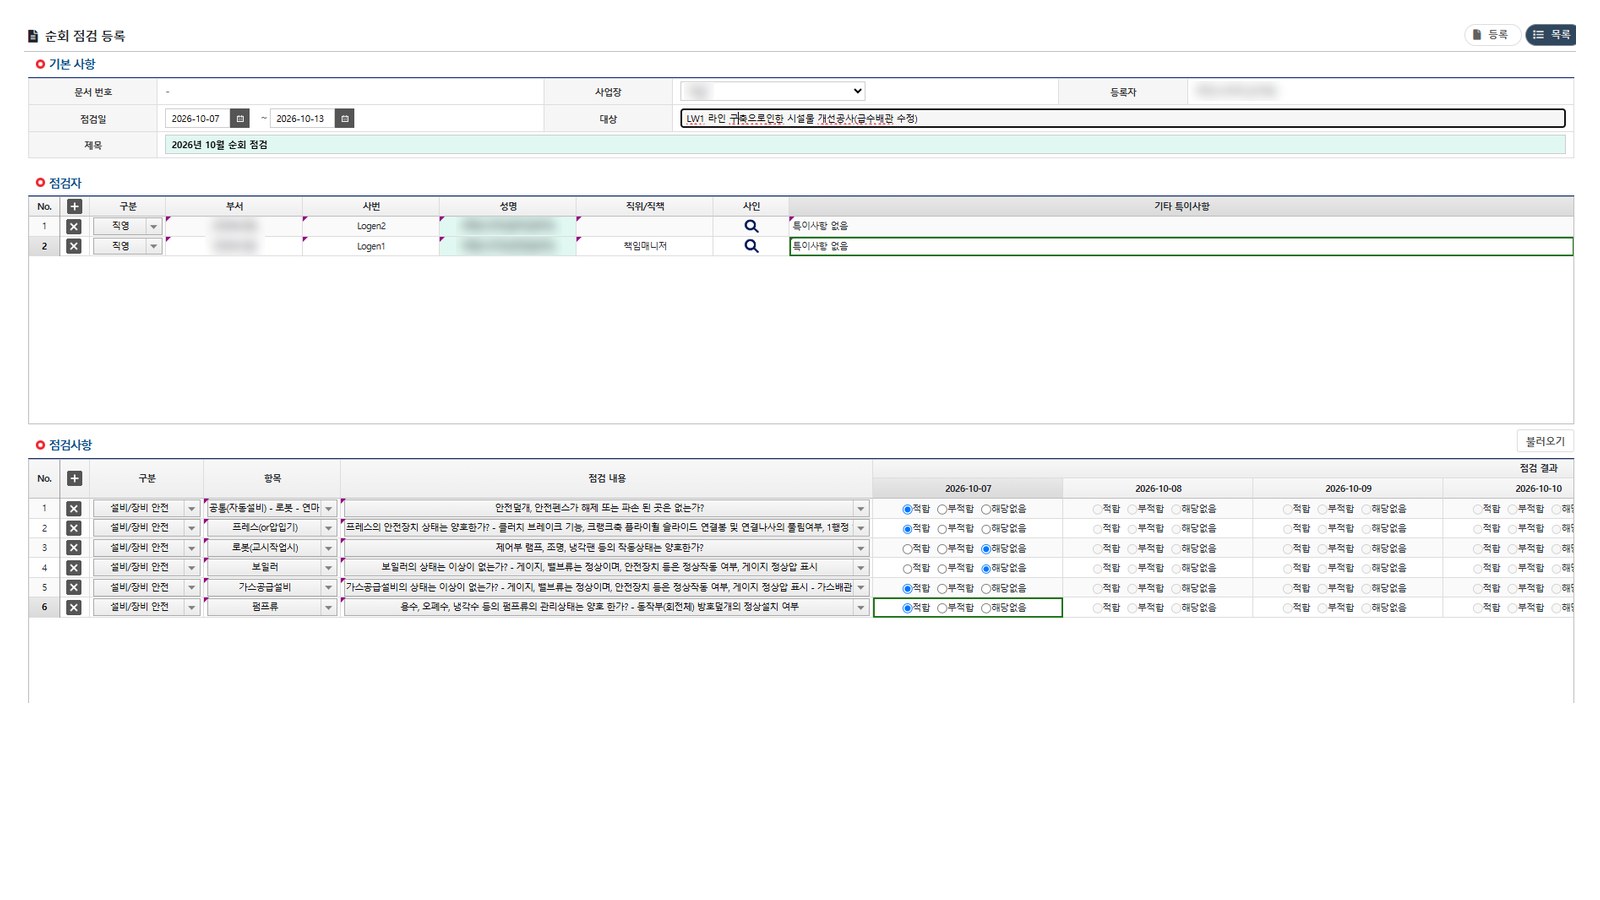The image size is (1600, 900).
Task: Open 점검 내용 dropdown for 가스공급설비 row
Action: [x=860, y=587]
